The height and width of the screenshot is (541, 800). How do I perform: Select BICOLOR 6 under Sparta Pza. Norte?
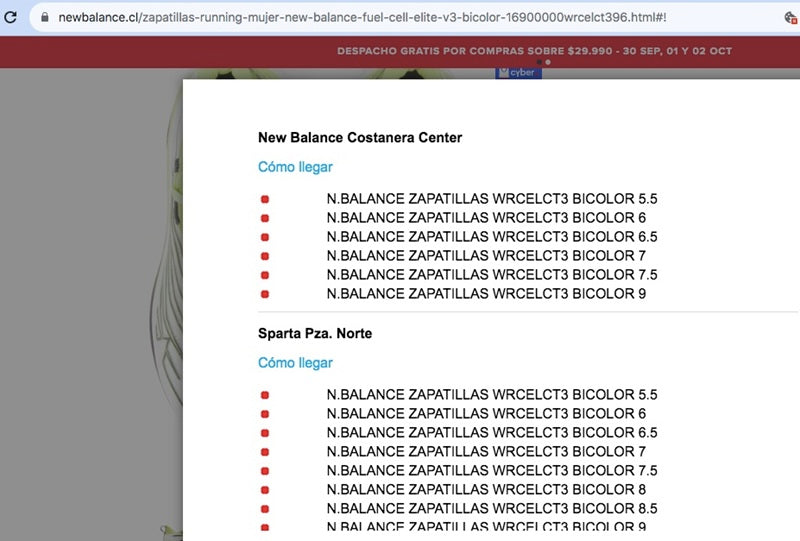tap(486, 413)
